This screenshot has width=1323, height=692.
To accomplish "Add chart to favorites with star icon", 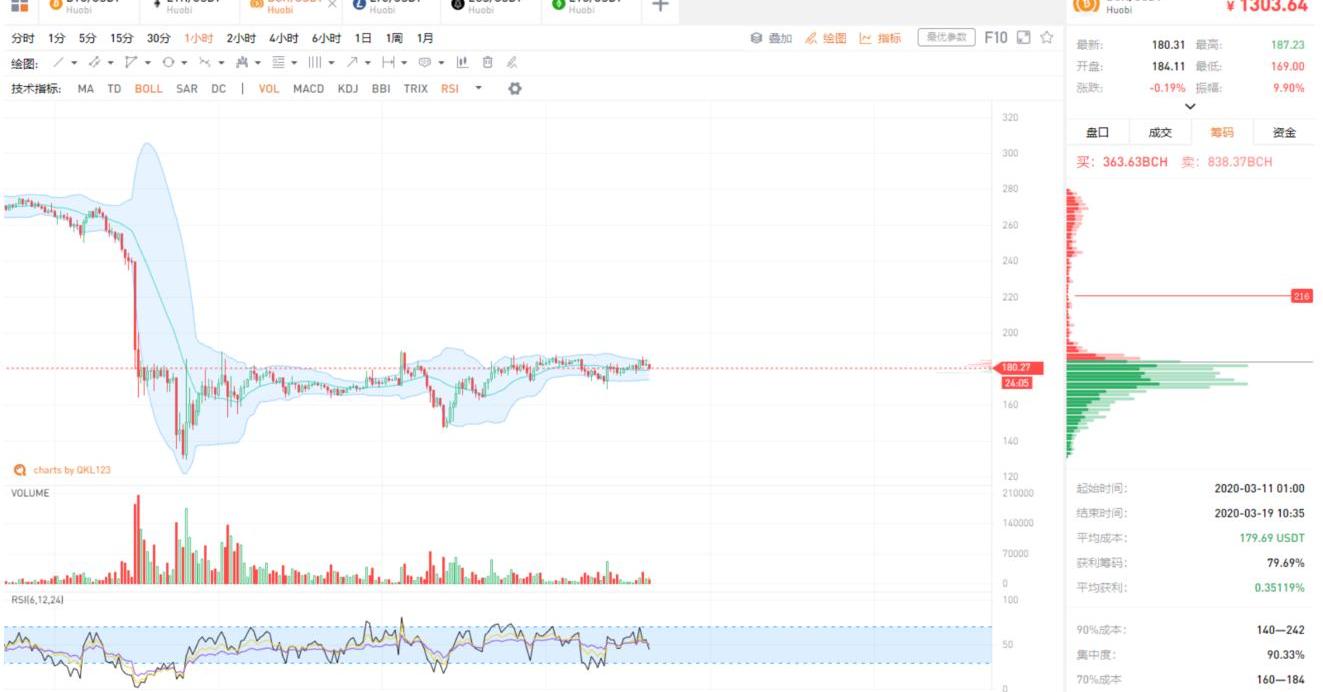I will tap(1047, 38).
